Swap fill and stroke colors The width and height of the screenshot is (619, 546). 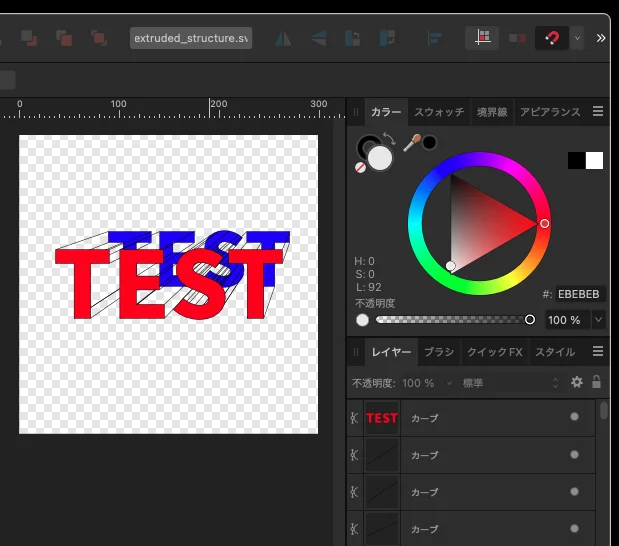click(x=389, y=139)
